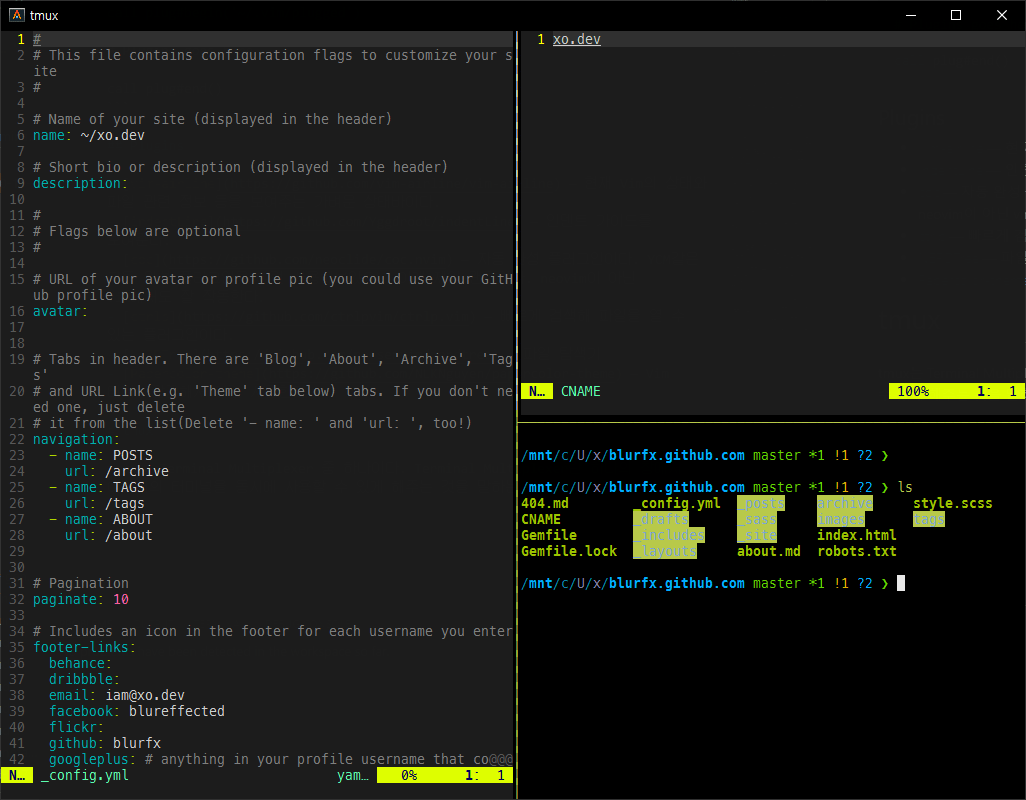Click the terminal cursor at the last prompt
Image resolution: width=1026 pixels, height=800 pixels.
click(901, 583)
